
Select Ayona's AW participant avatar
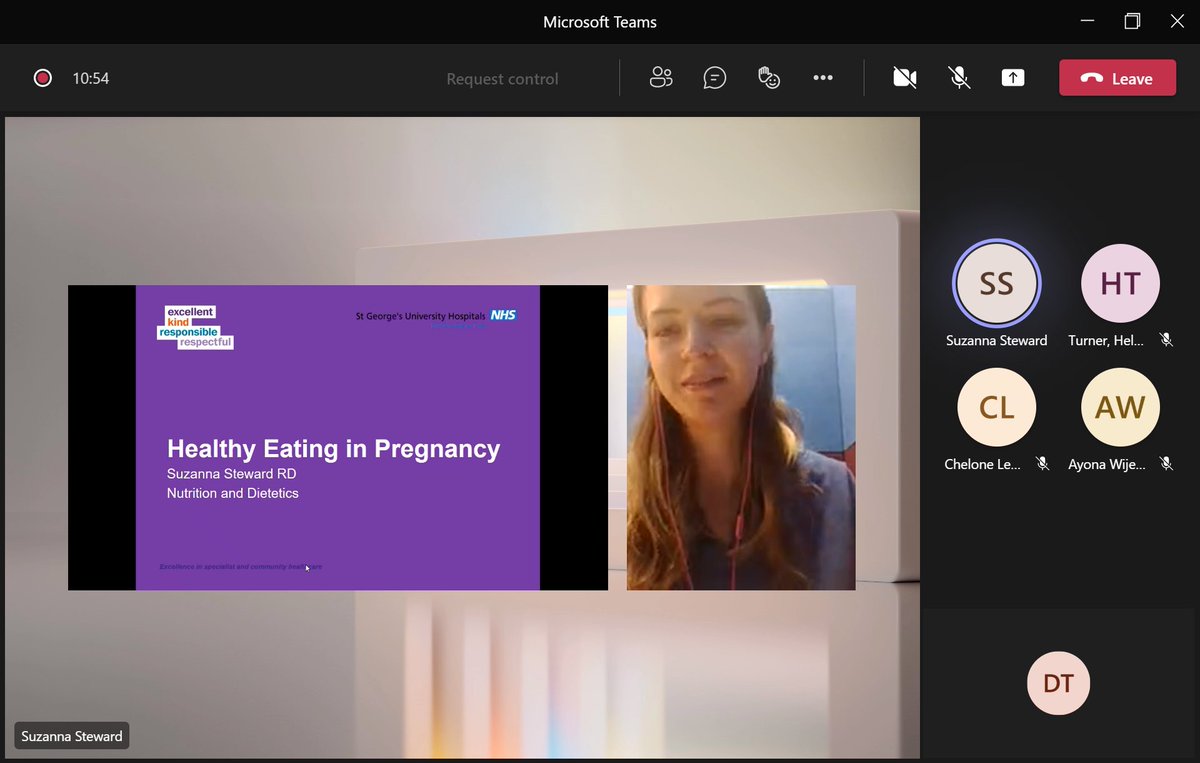tap(1120, 407)
